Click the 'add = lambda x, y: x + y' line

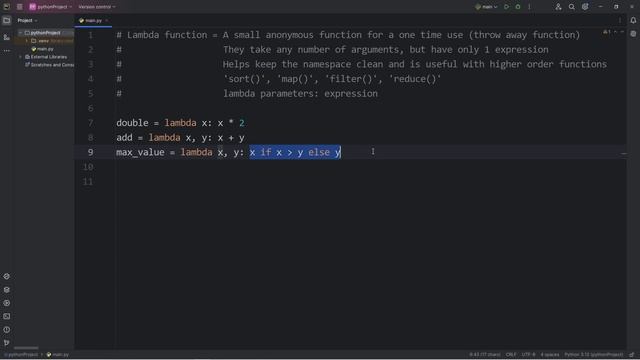180,138
